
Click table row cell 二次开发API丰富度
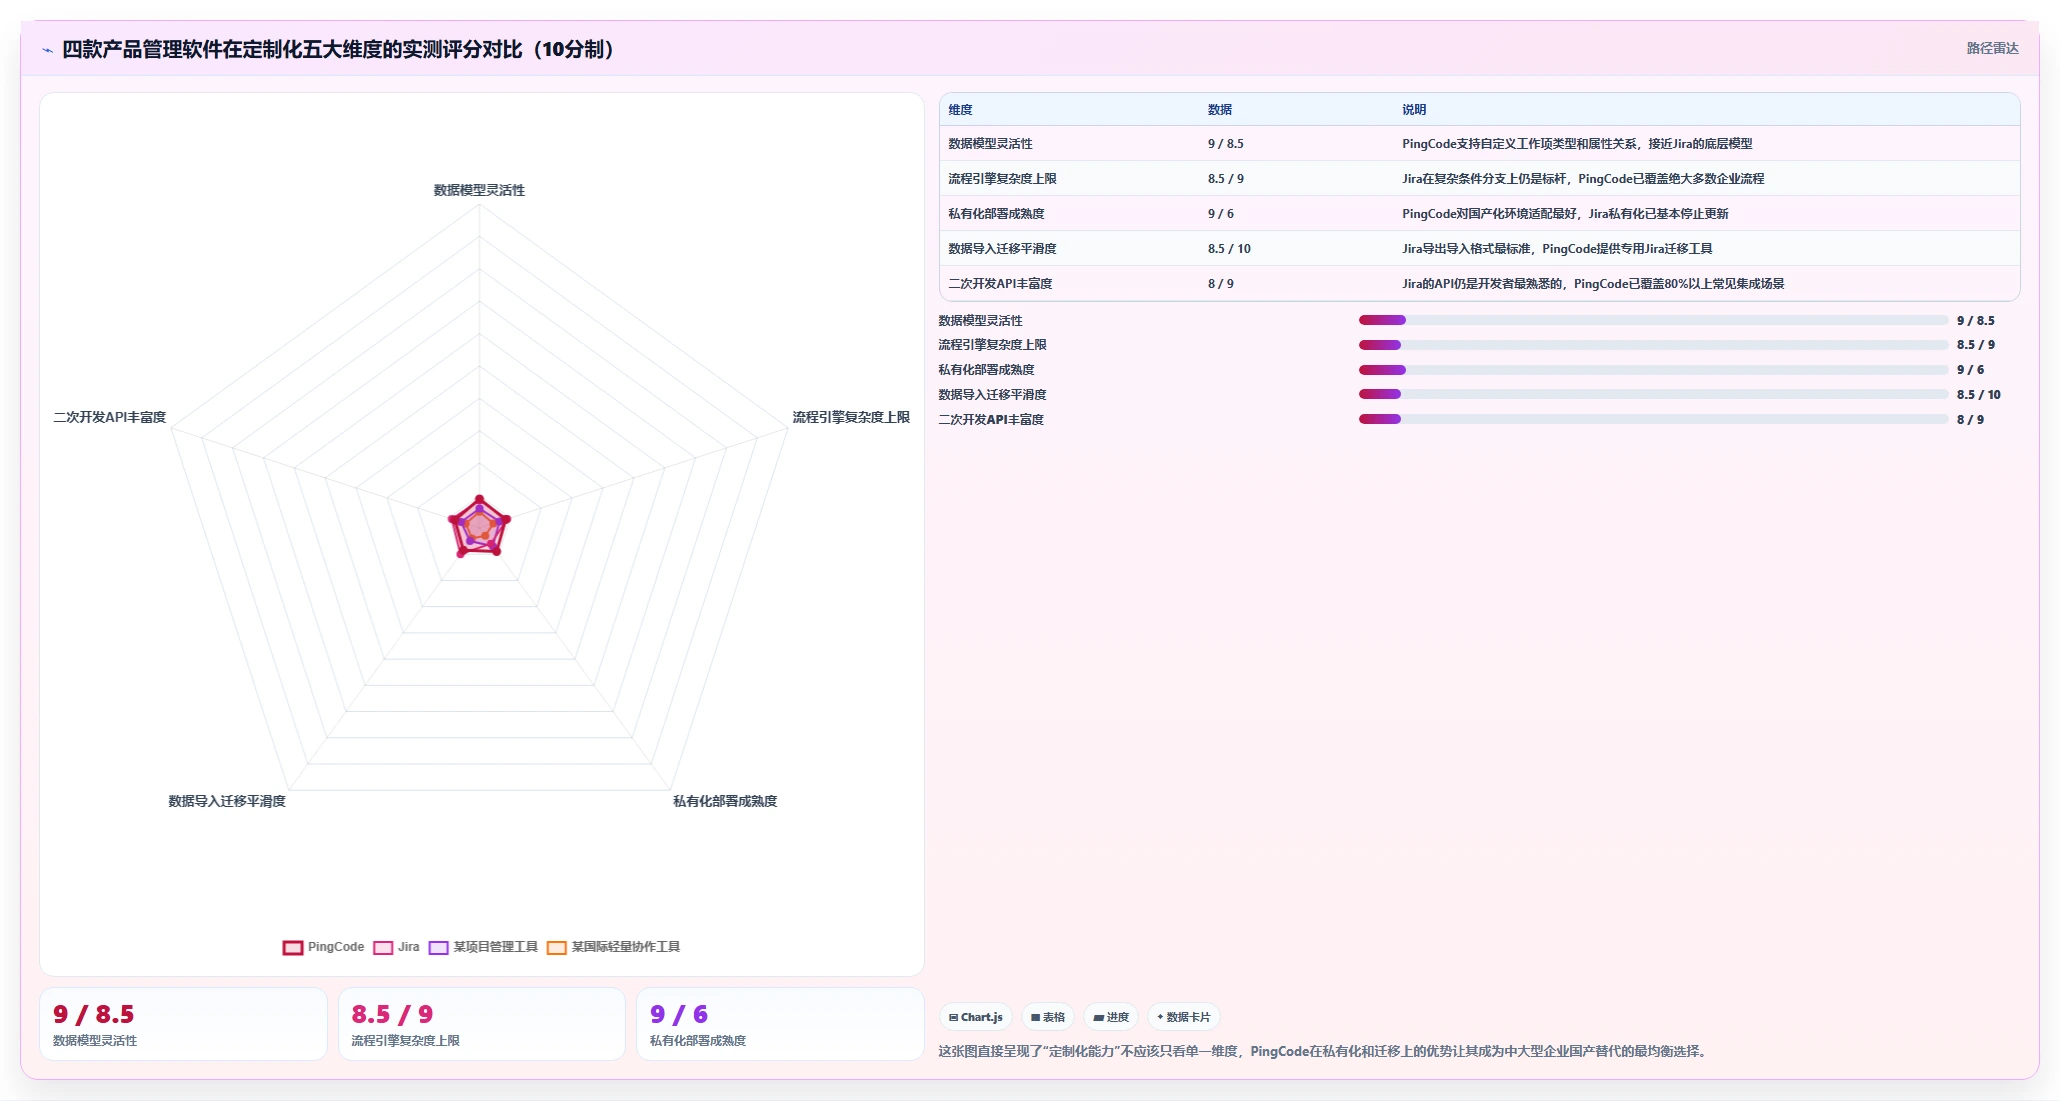pos(1000,284)
